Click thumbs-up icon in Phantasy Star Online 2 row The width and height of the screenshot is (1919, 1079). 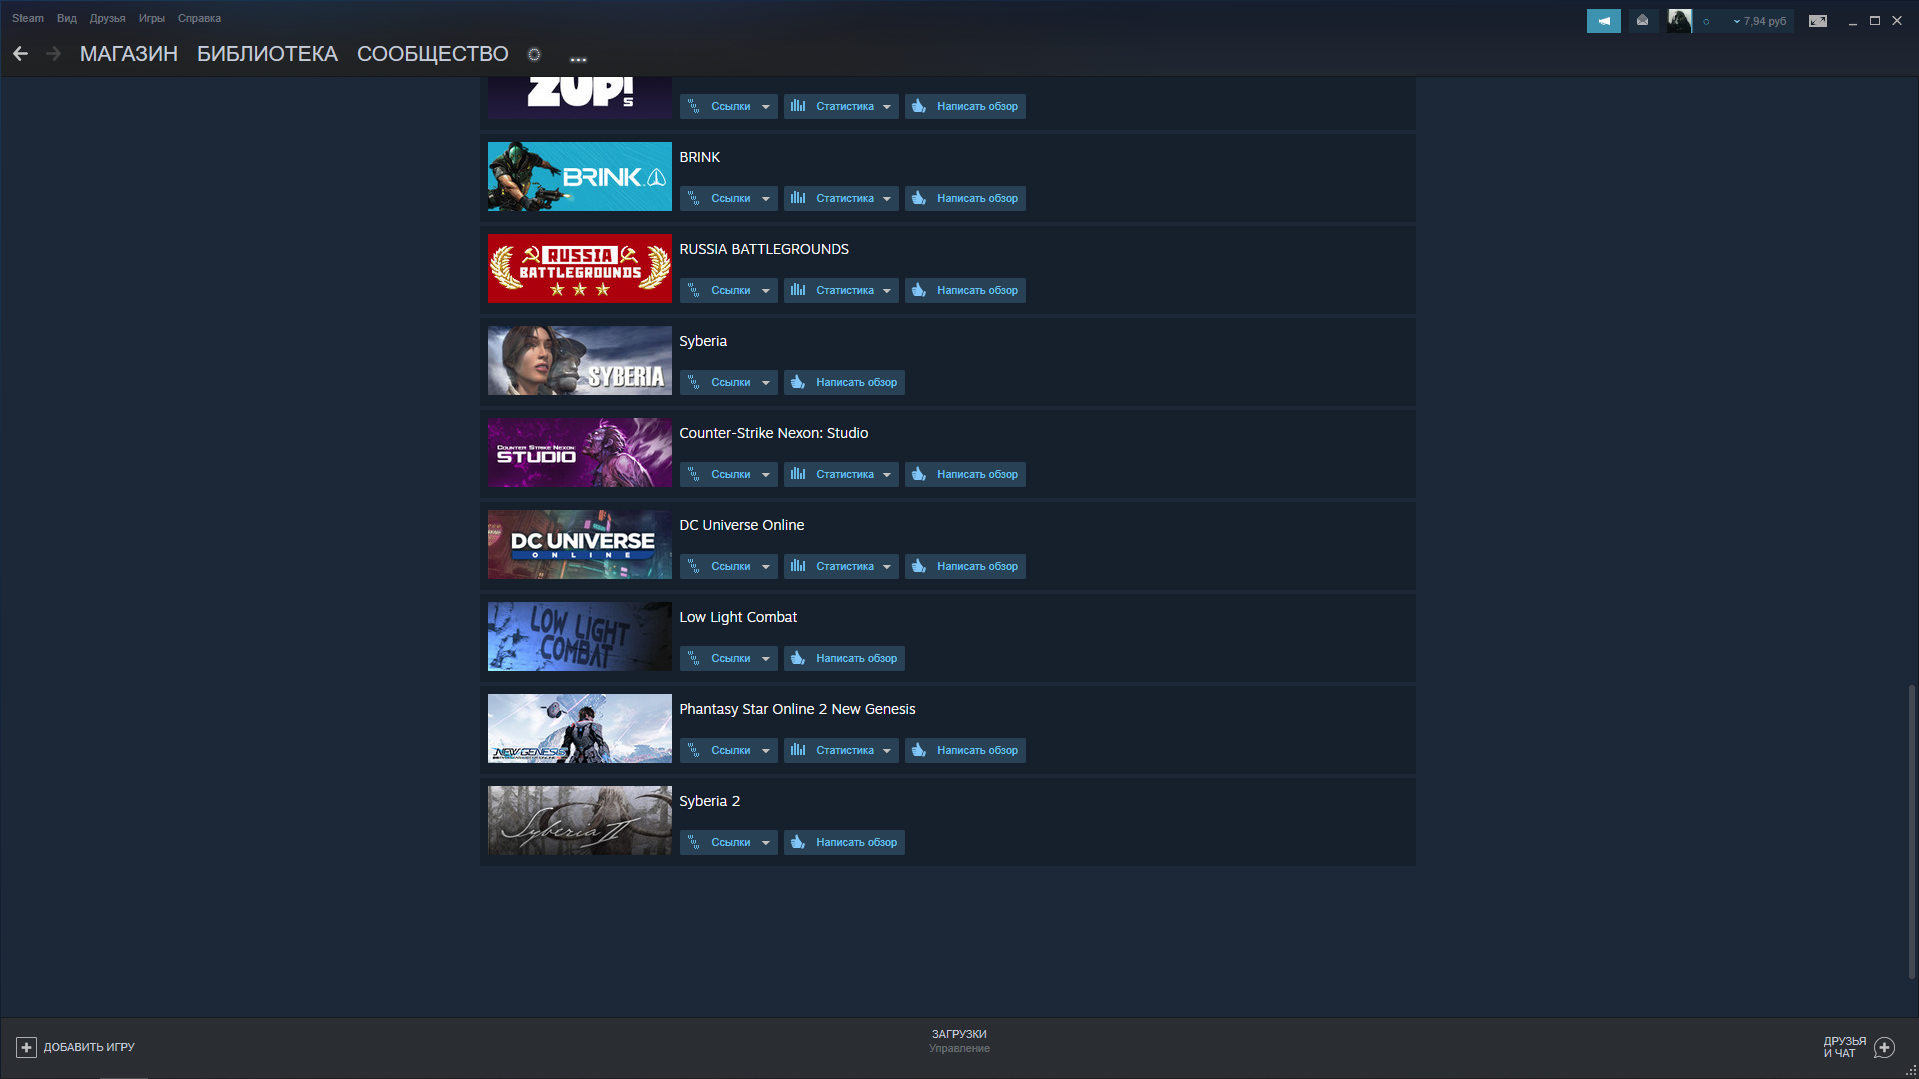(x=919, y=750)
